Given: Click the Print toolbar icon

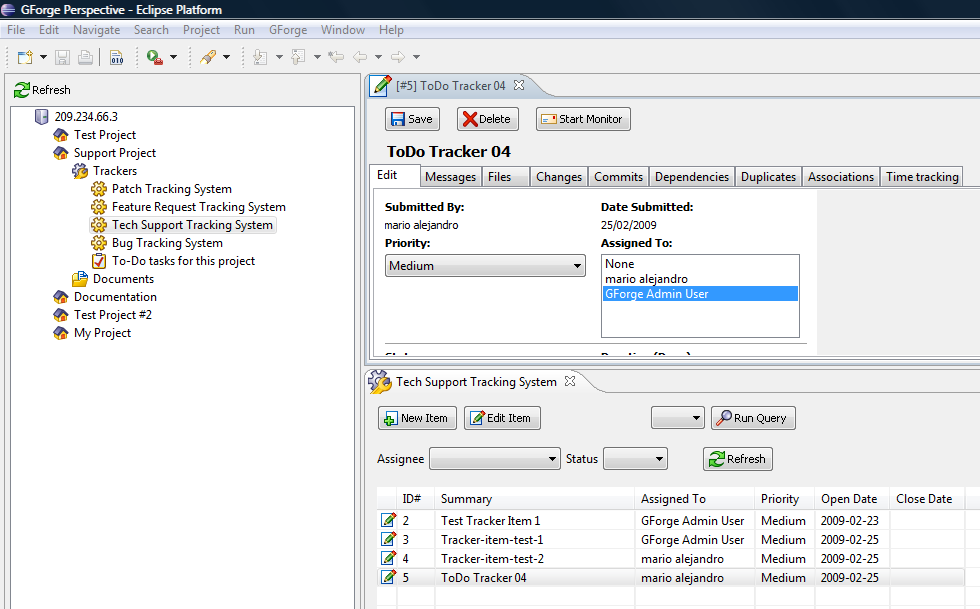Looking at the screenshot, I should (86, 57).
